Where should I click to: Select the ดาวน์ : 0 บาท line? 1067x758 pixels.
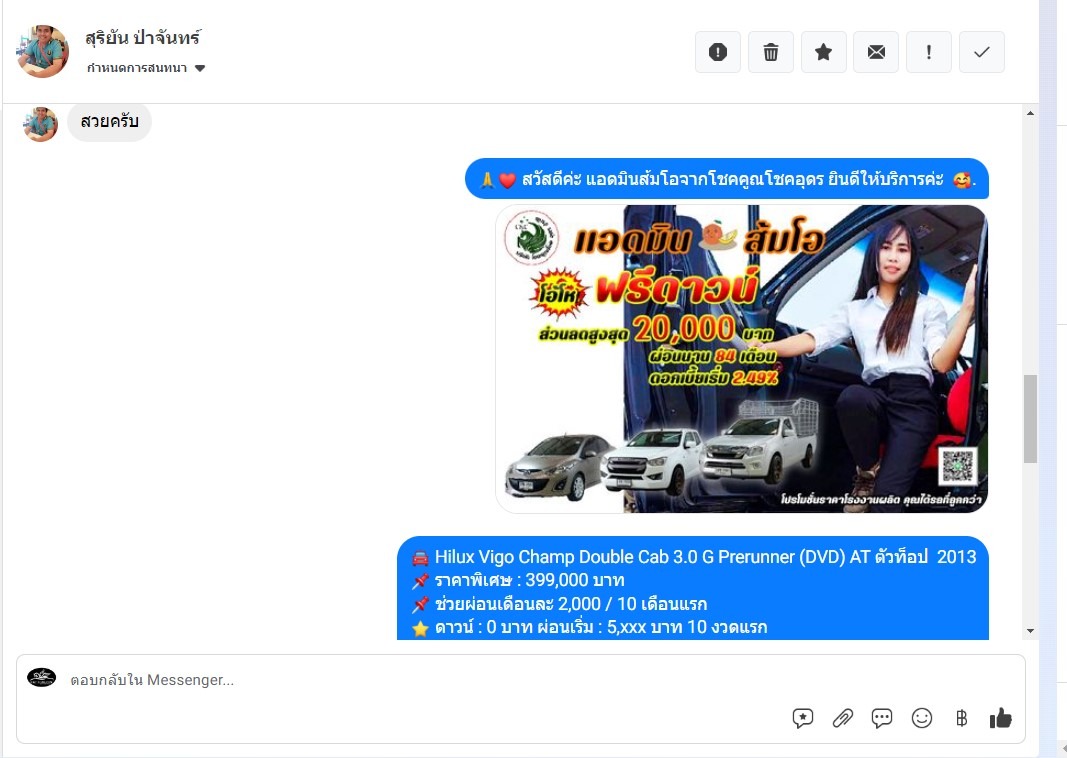(x=589, y=627)
